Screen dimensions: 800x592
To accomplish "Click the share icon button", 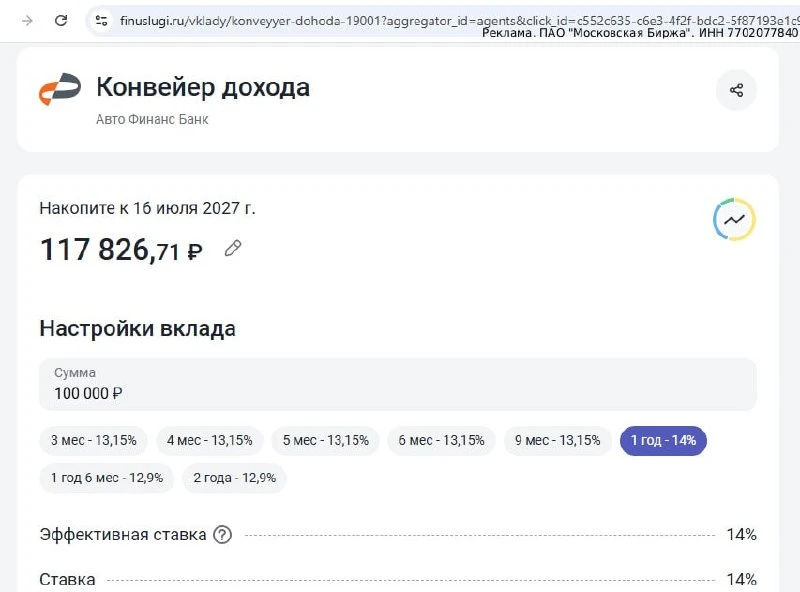I will (x=736, y=90).
